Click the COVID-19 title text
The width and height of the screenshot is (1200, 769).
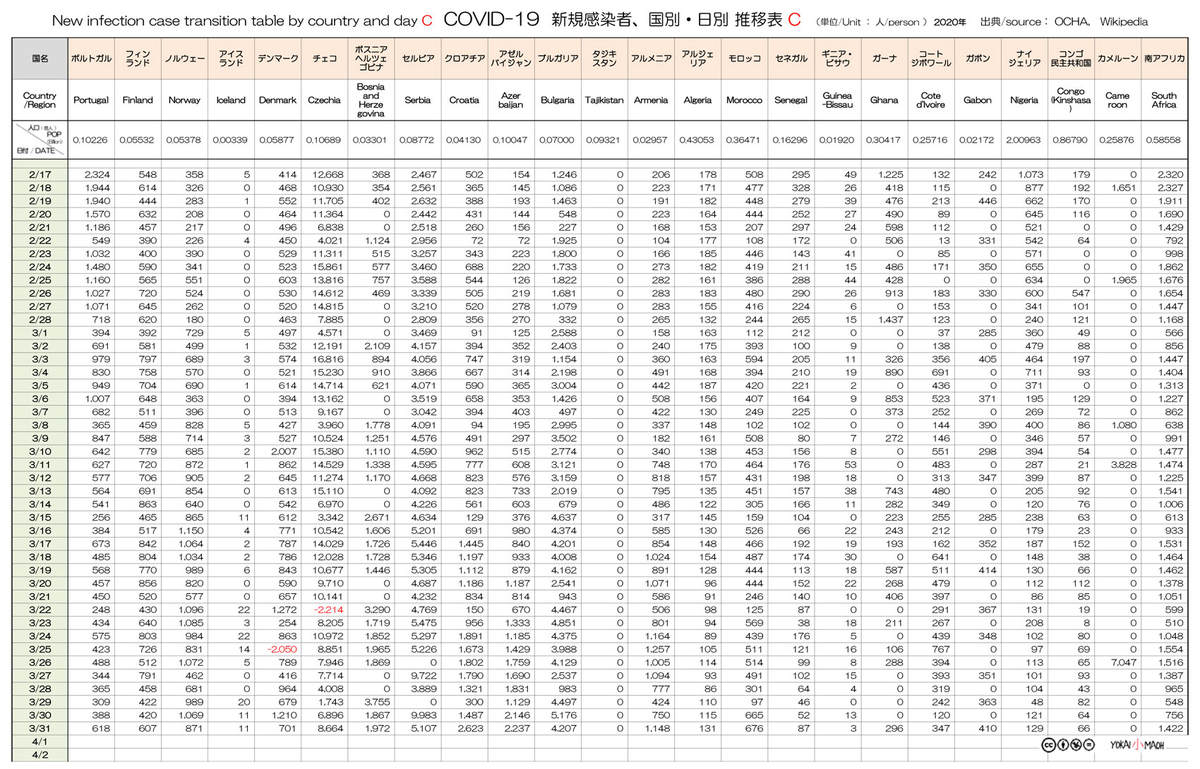[490, 19]
